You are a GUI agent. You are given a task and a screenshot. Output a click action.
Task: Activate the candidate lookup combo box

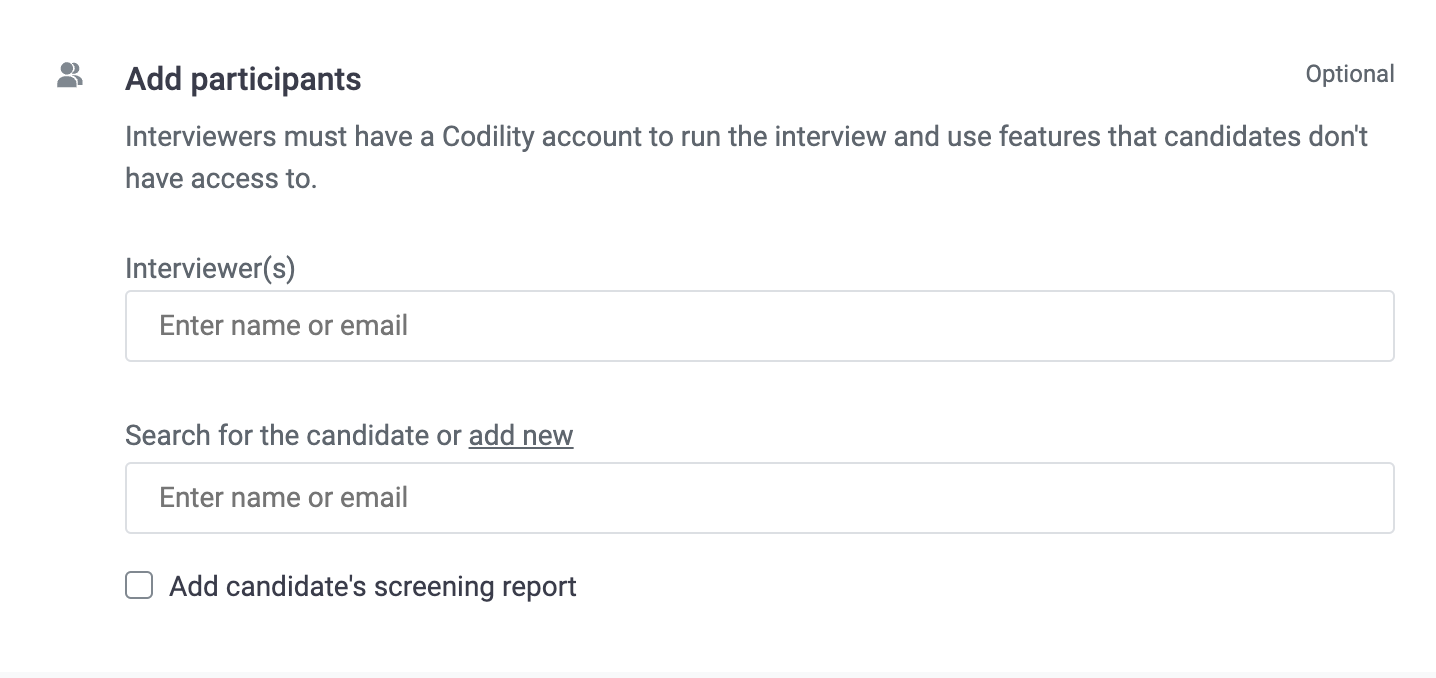(x=759, y=498)
